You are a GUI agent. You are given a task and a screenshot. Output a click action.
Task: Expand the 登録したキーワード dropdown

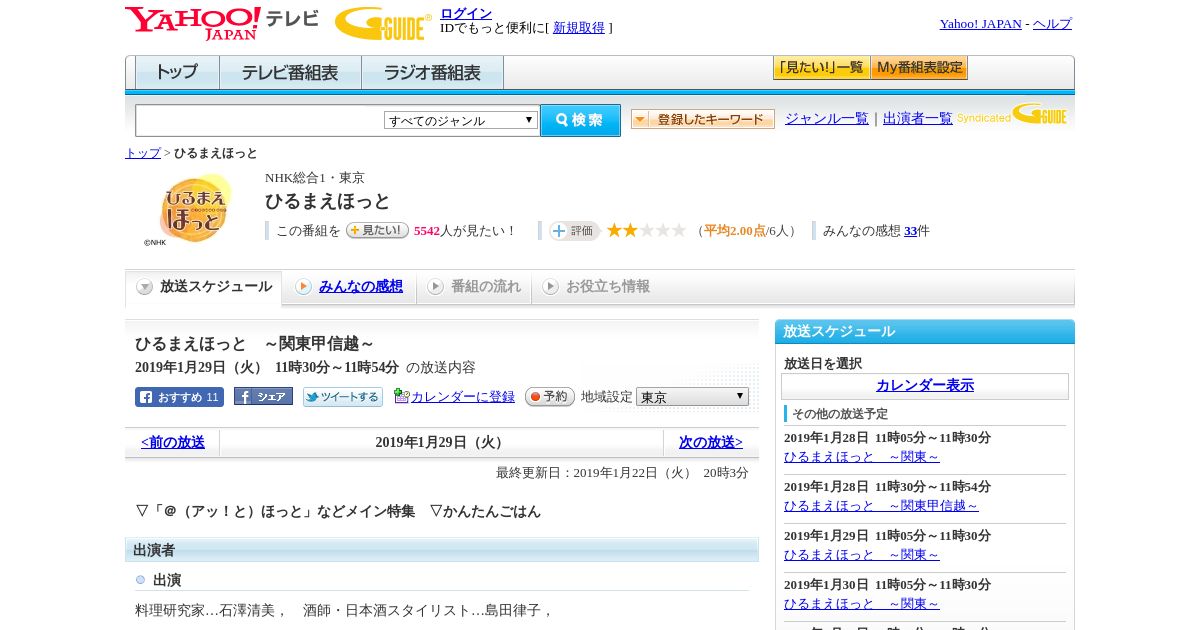(x=703, y=119)
